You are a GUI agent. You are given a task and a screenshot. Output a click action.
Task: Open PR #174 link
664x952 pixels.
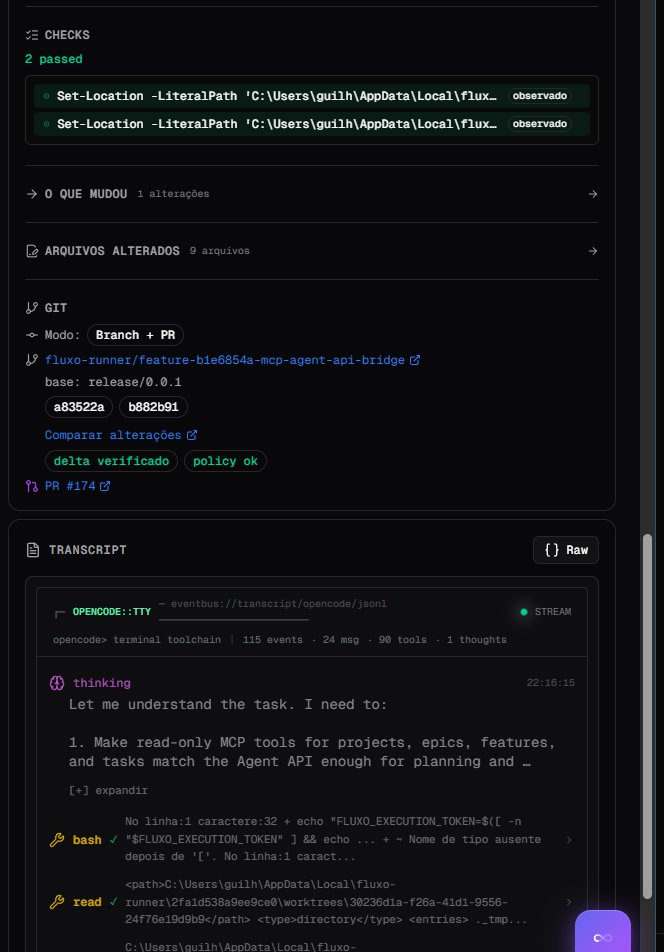(x=70, y=486)
